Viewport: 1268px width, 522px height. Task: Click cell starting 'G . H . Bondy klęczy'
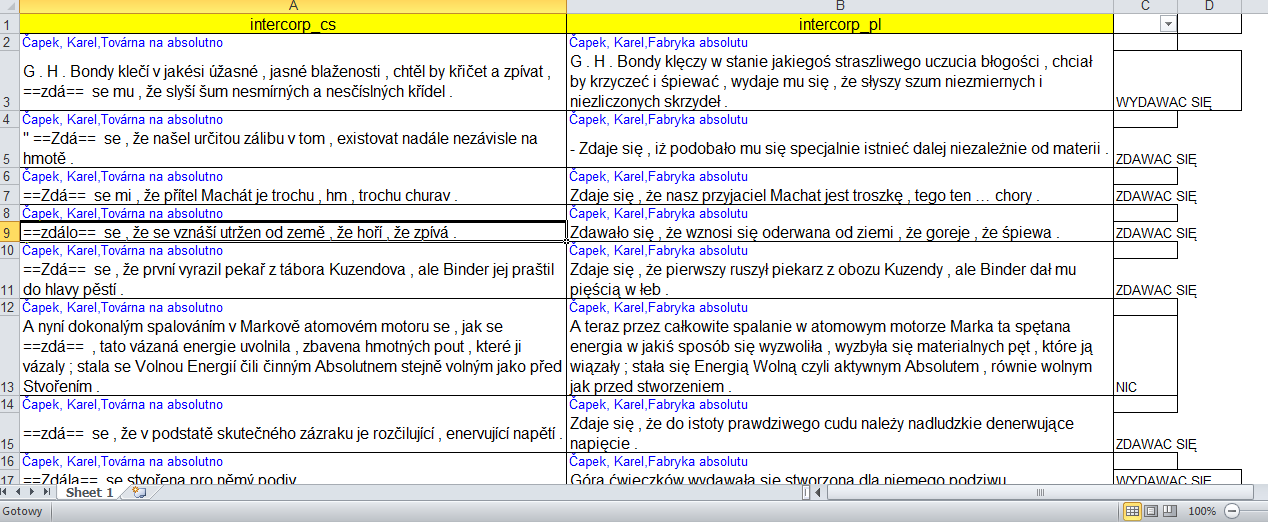pyautogui.click(x=840, y=81)
